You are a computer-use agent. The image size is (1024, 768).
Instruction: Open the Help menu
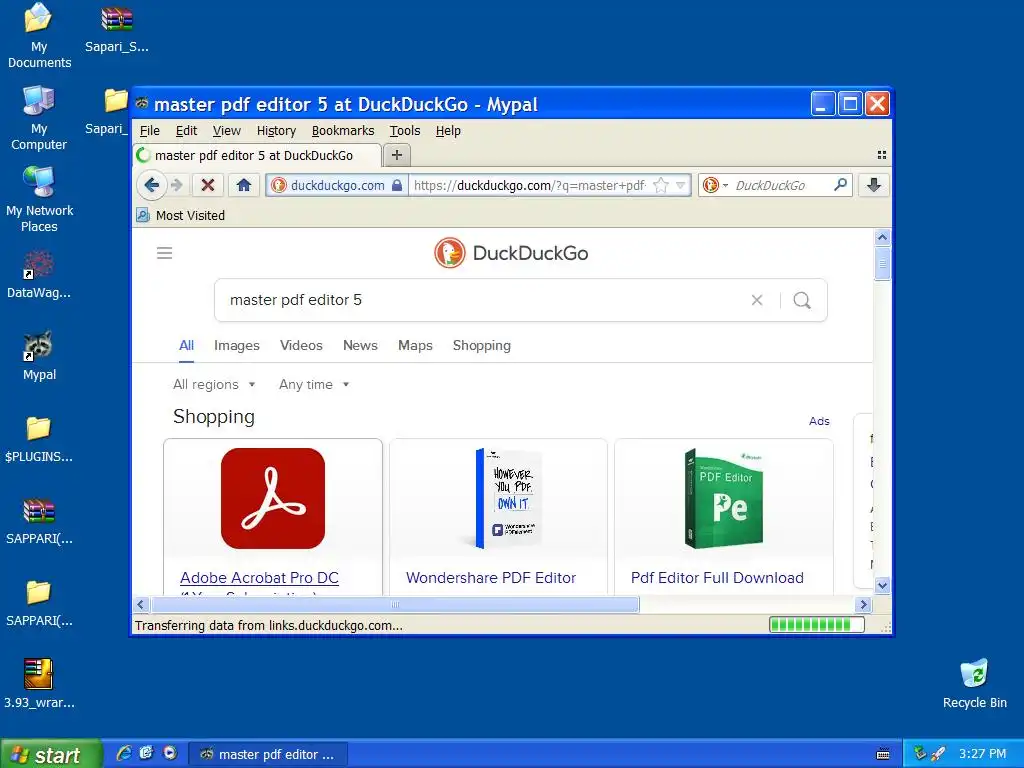(448, 131)
